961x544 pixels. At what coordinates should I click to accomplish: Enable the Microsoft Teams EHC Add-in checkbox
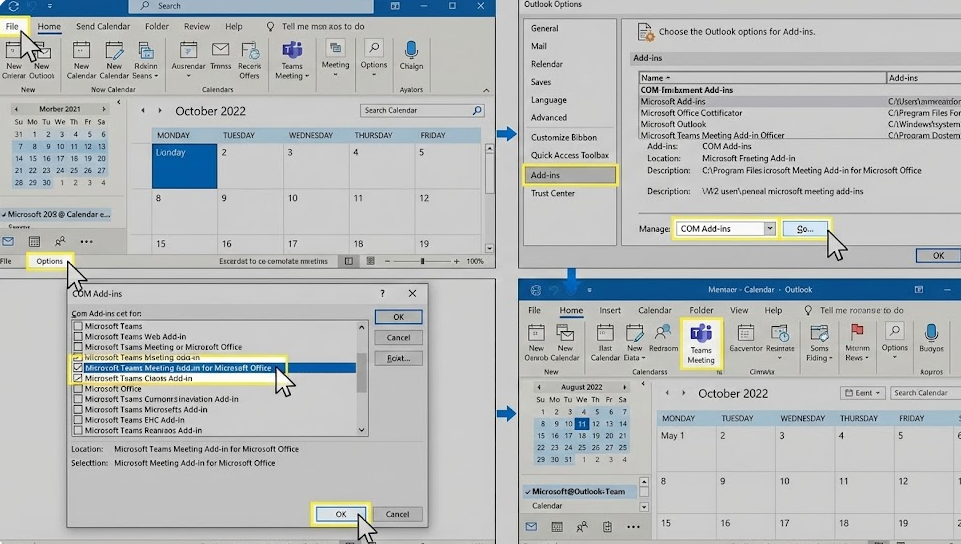coord(78,420)
